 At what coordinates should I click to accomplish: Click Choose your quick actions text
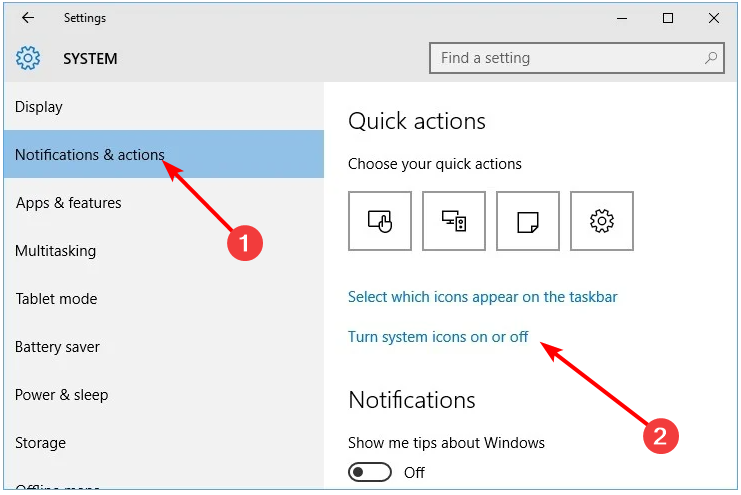point(435,164)
